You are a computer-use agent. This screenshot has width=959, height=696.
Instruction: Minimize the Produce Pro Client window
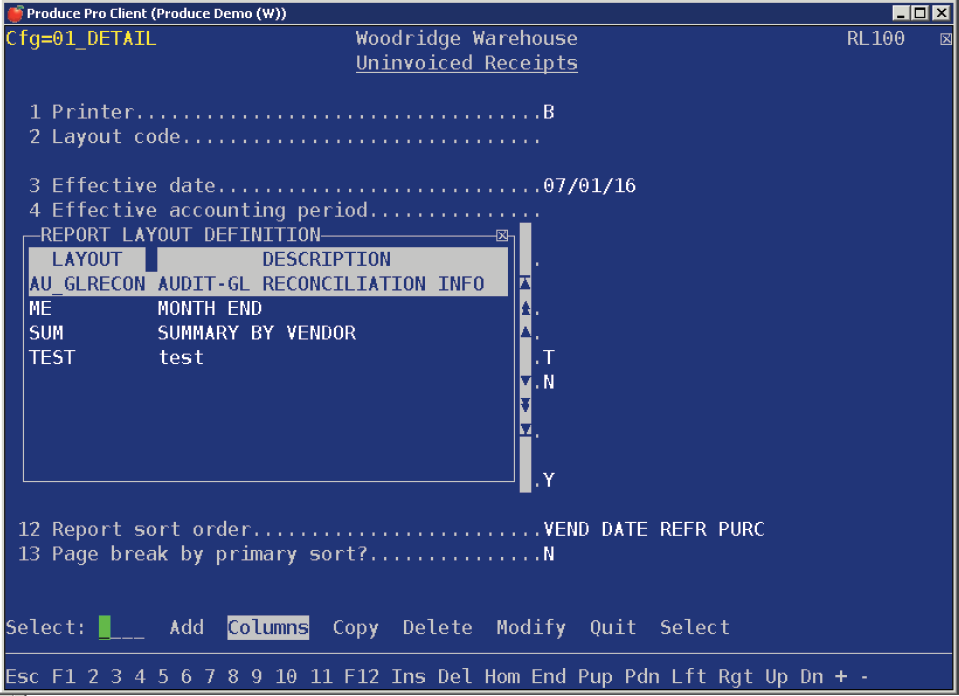pos(900,13)
